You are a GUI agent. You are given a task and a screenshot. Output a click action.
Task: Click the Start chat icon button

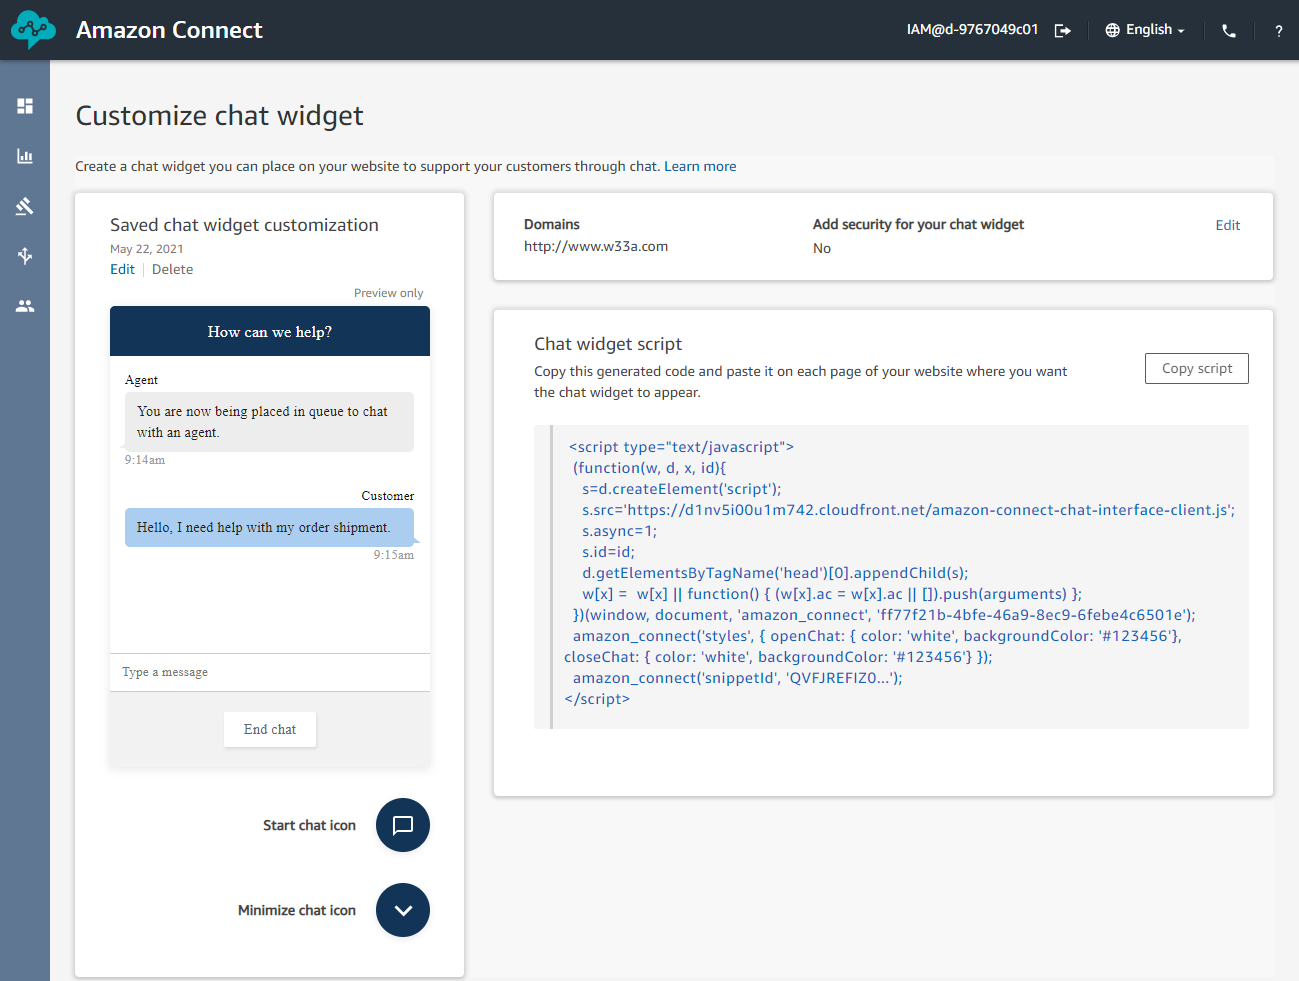403,825
